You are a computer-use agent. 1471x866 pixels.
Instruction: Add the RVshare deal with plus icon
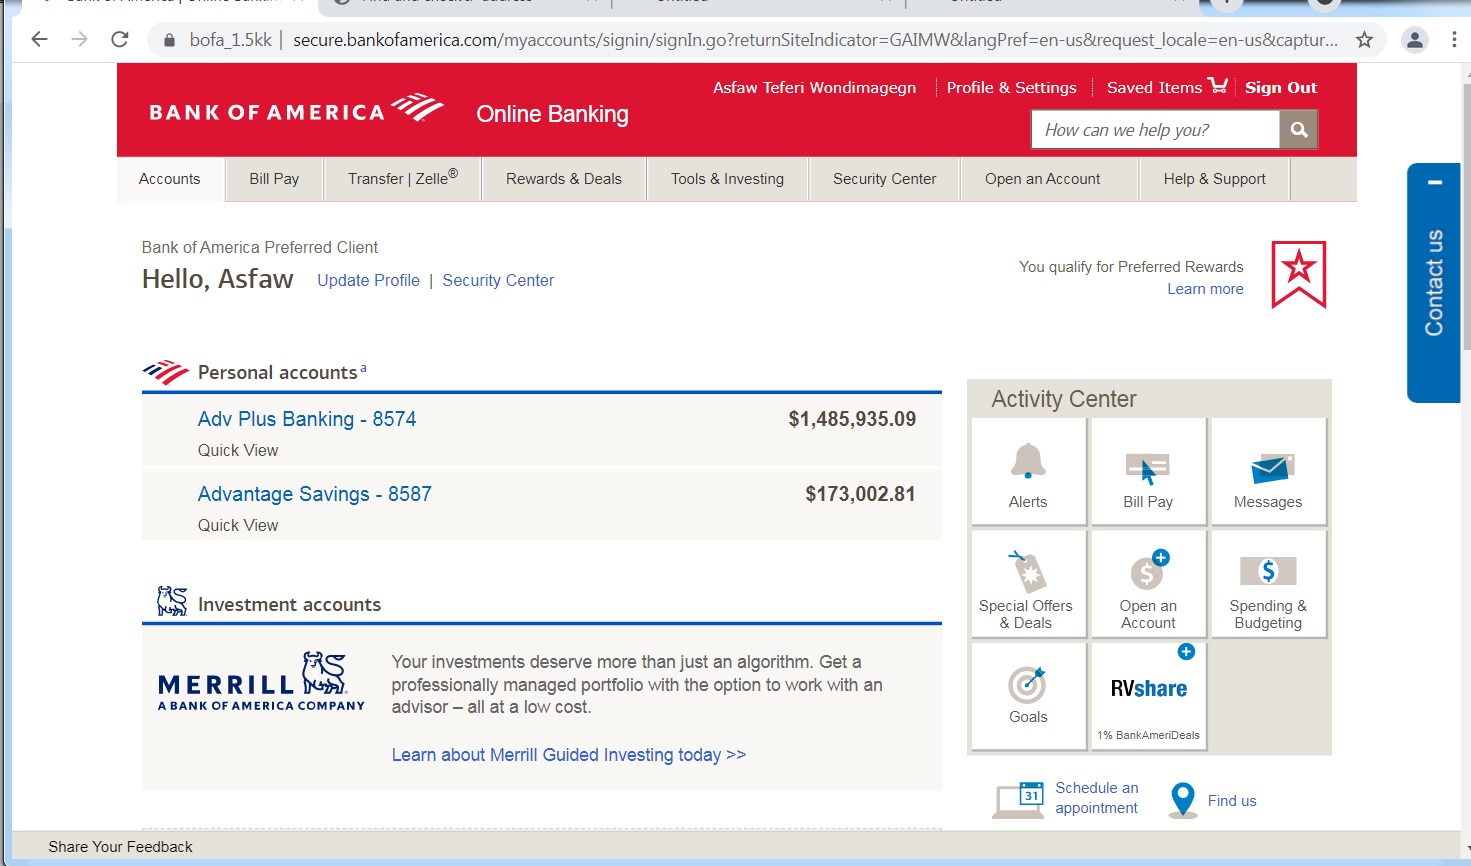[x=1186, y=652]
